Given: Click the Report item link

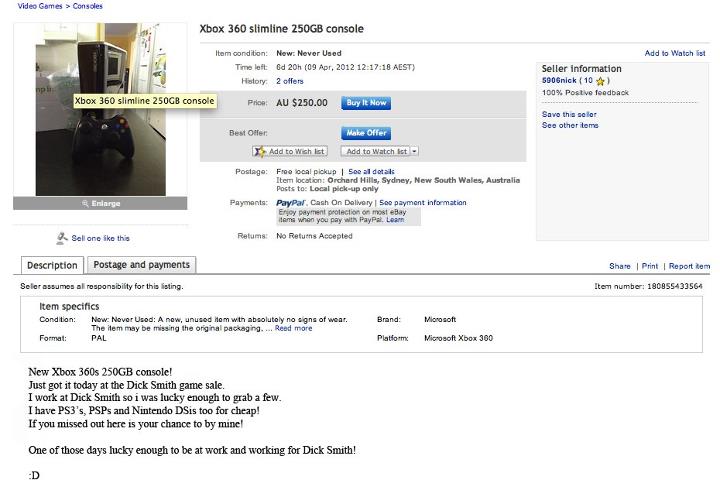Looking at the screenshot, I should (x=689, y=266).
